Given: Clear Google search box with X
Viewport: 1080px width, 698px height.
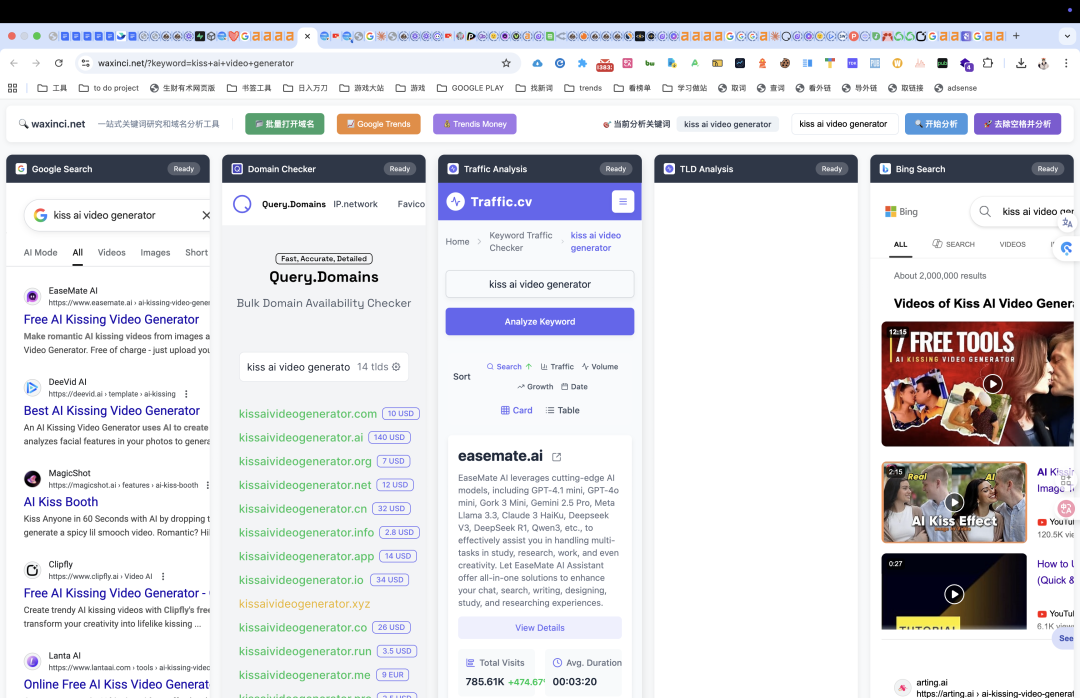Looking at the screenshot, I should tap(206, 215).
